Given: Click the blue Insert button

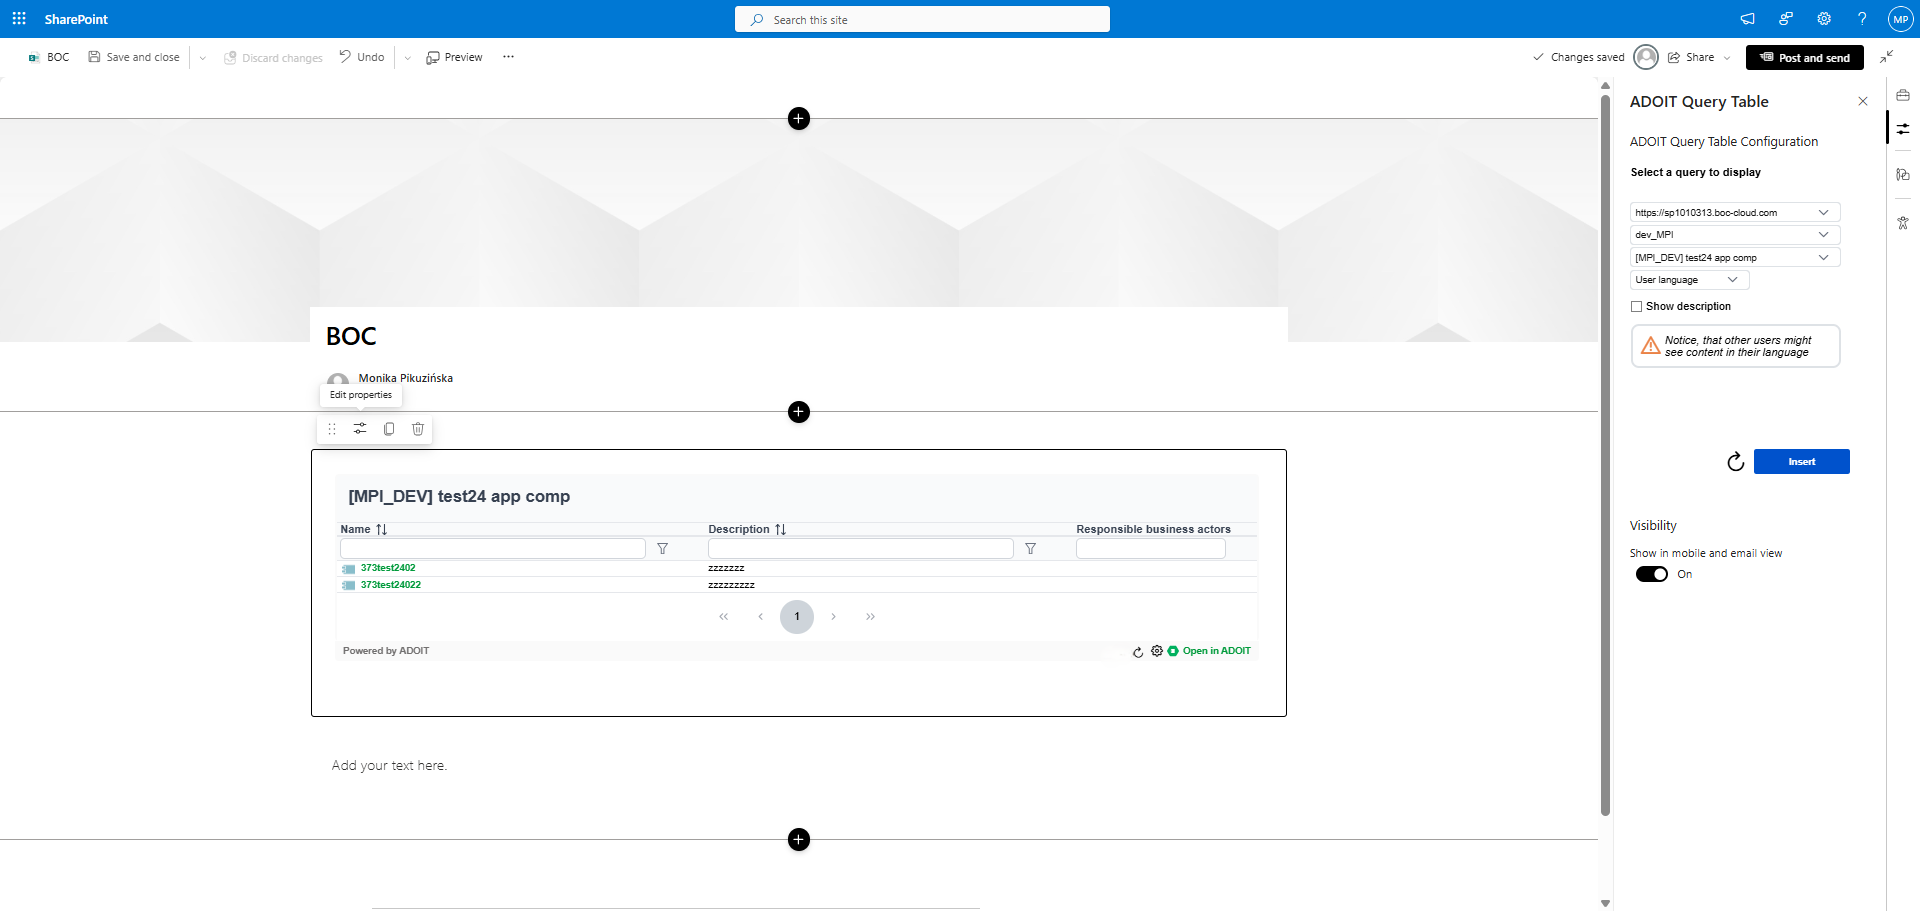Looking at the screenshot, I should (x=1801, y=462).
